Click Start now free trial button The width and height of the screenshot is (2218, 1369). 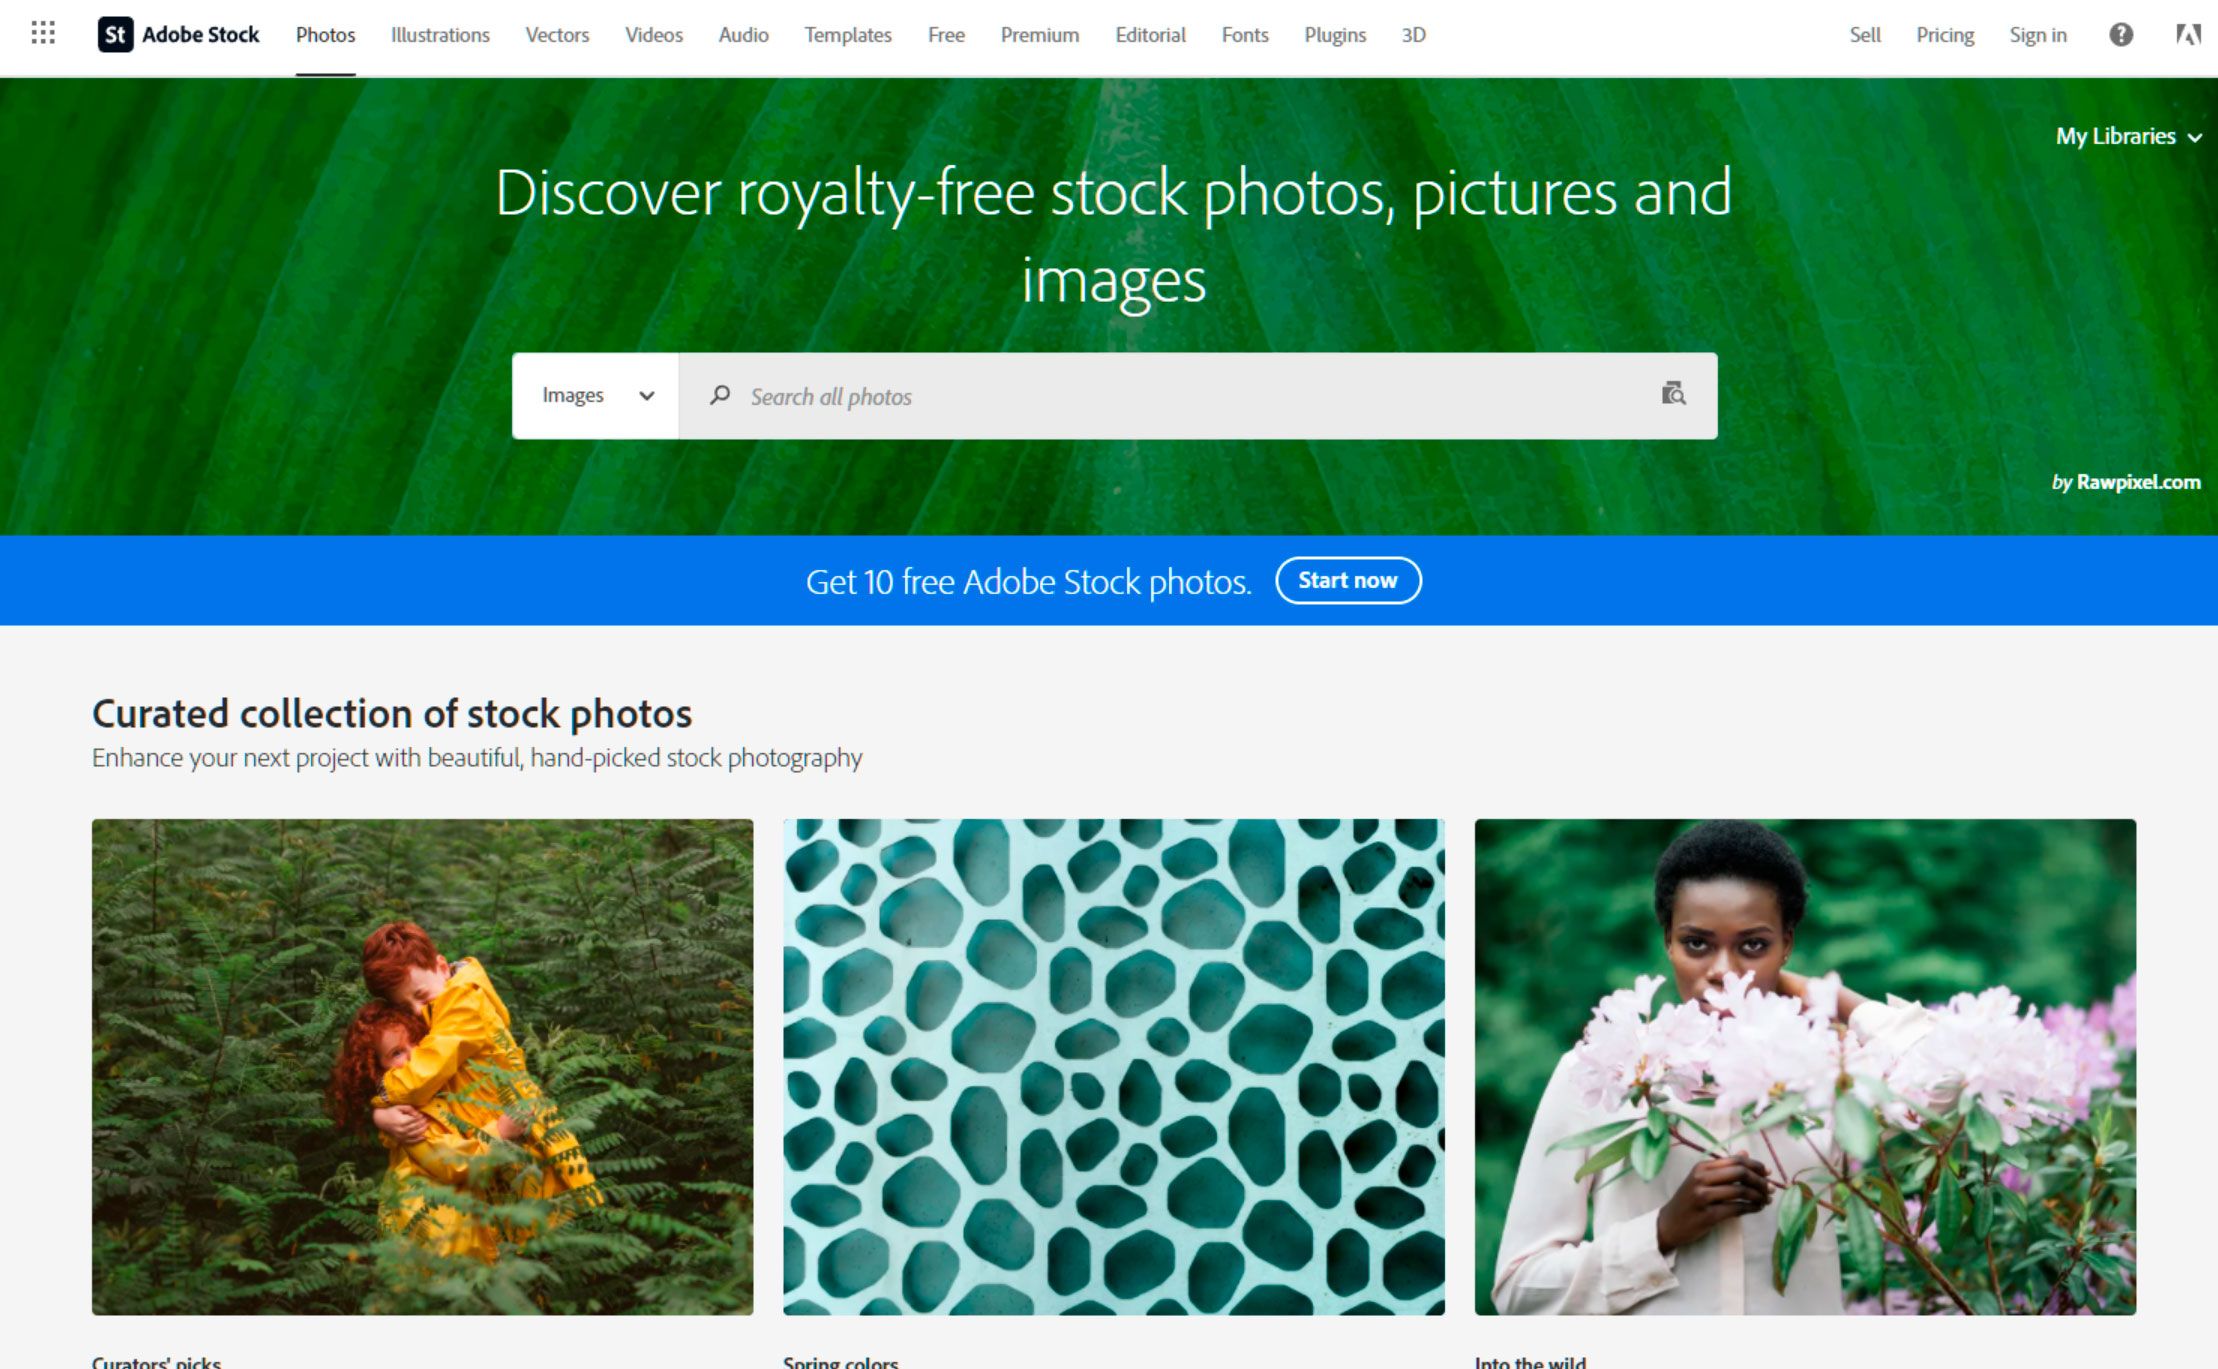[x=1345, y=578]
